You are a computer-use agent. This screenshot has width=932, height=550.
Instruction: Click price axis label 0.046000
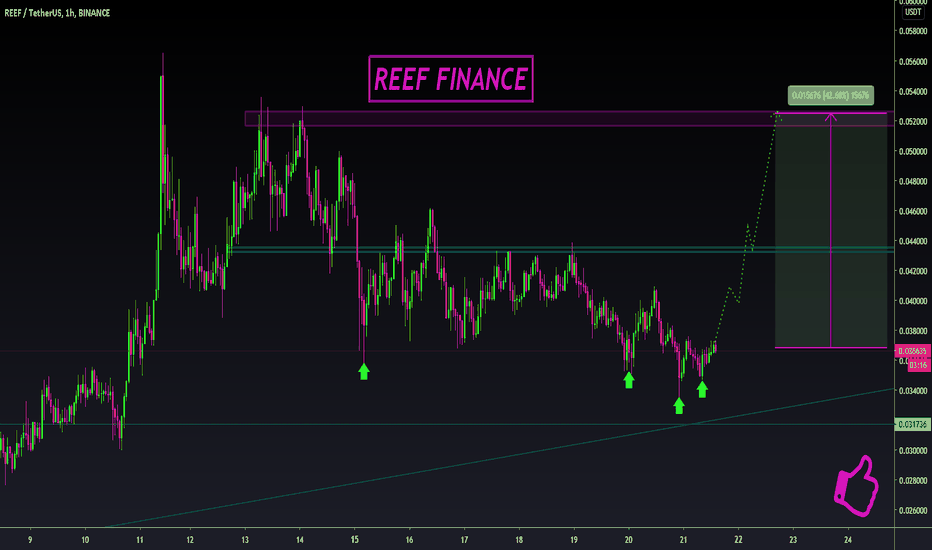coord(913,211)
